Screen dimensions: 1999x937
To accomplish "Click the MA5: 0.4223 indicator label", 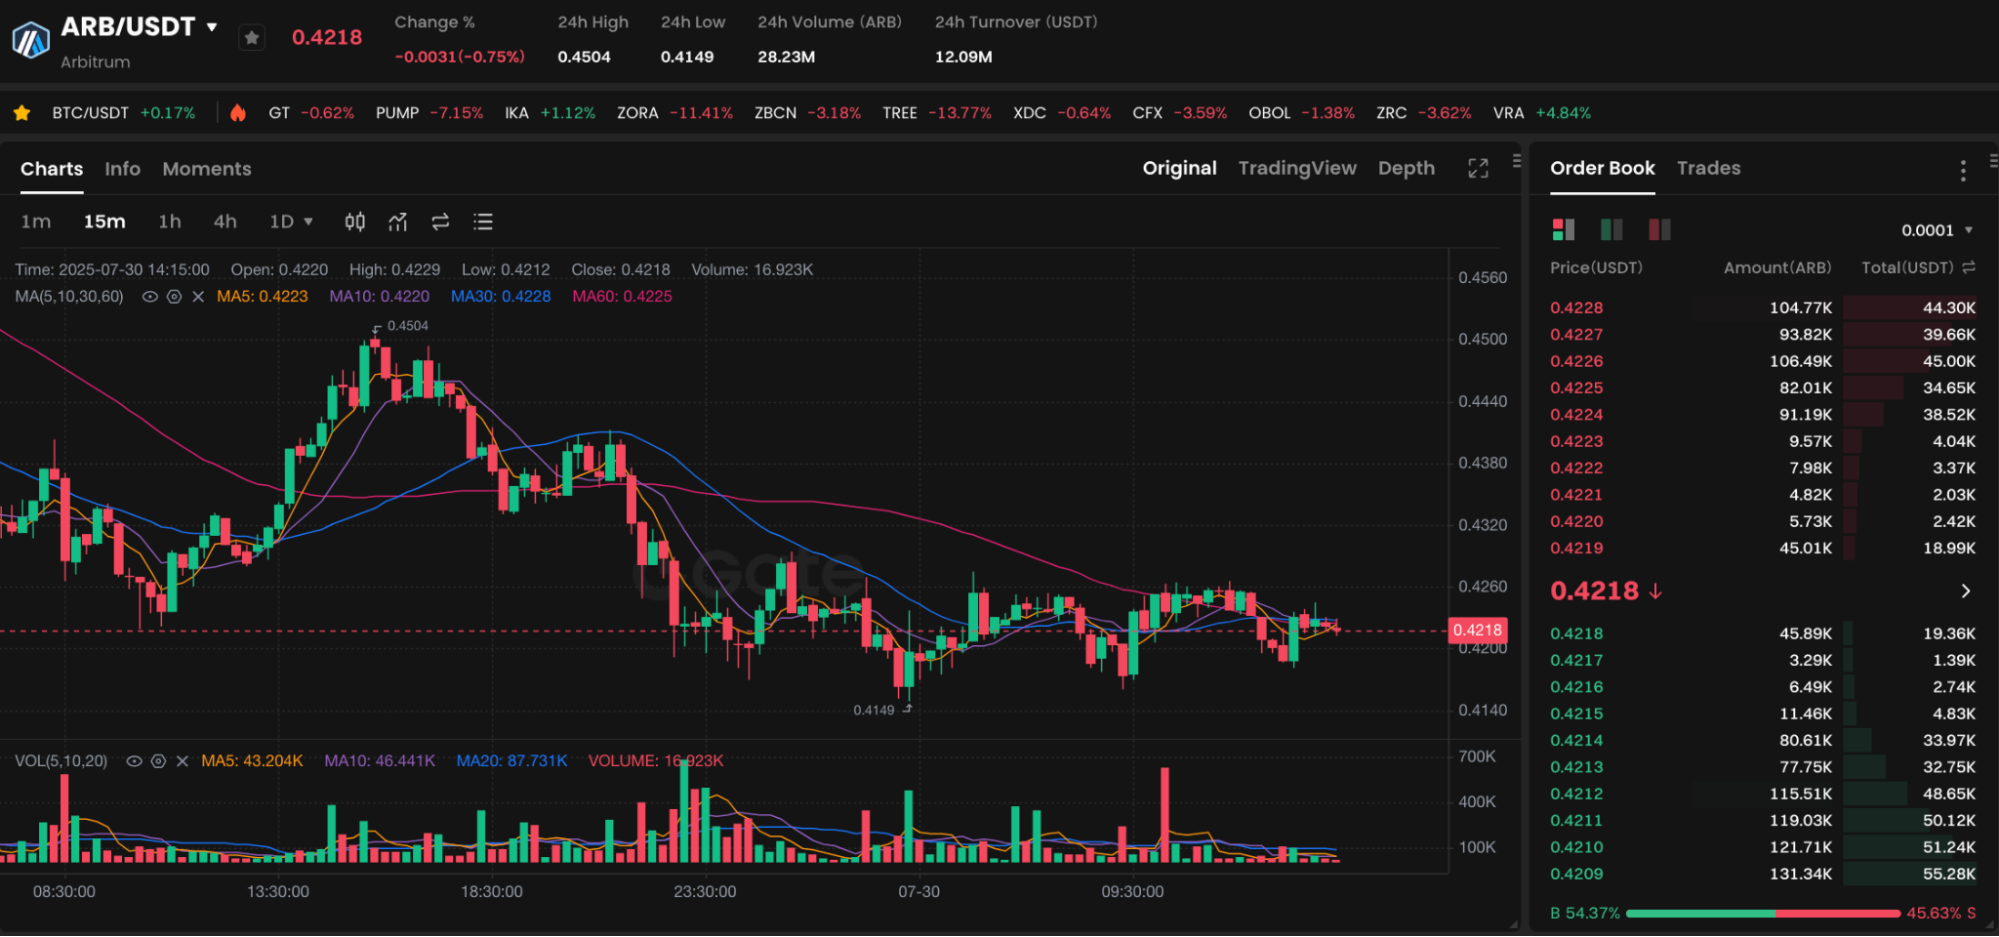I will coord(262,297).
